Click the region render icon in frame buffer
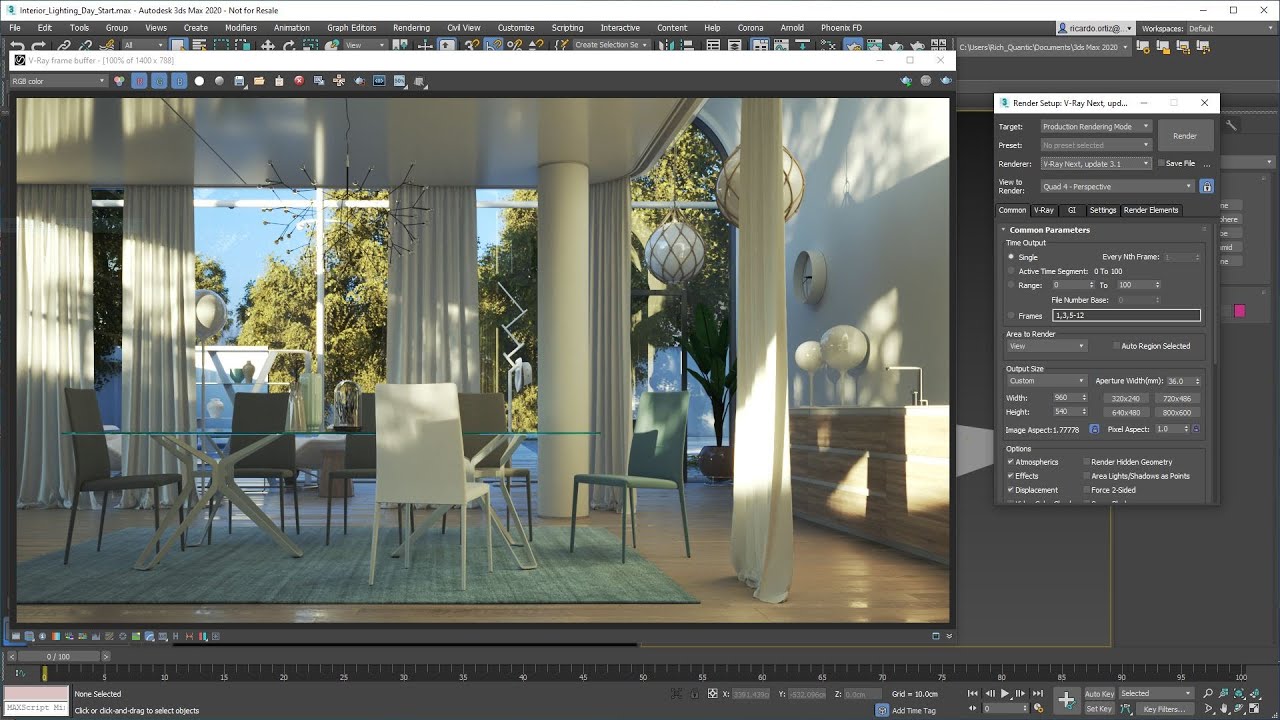This screenshot has width=1280, height=720. click(359, 81)
